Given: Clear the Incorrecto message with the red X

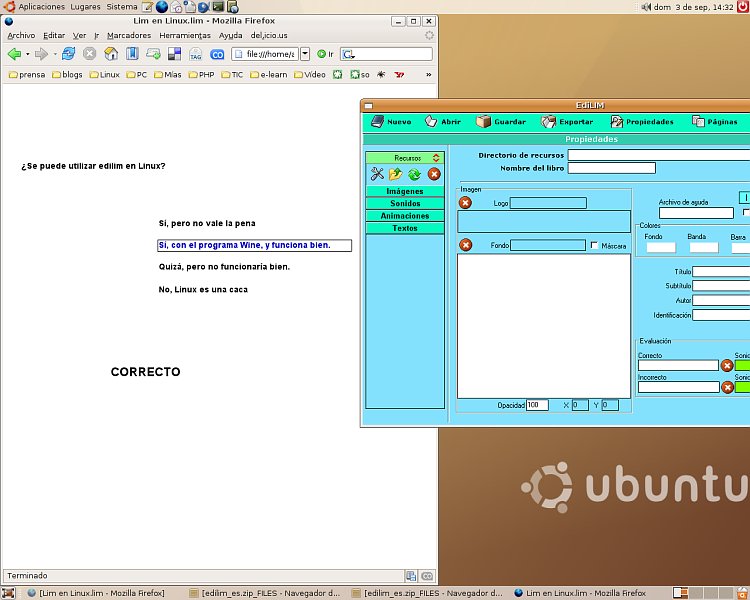Looking at the screenshot, I should point(728,387).
